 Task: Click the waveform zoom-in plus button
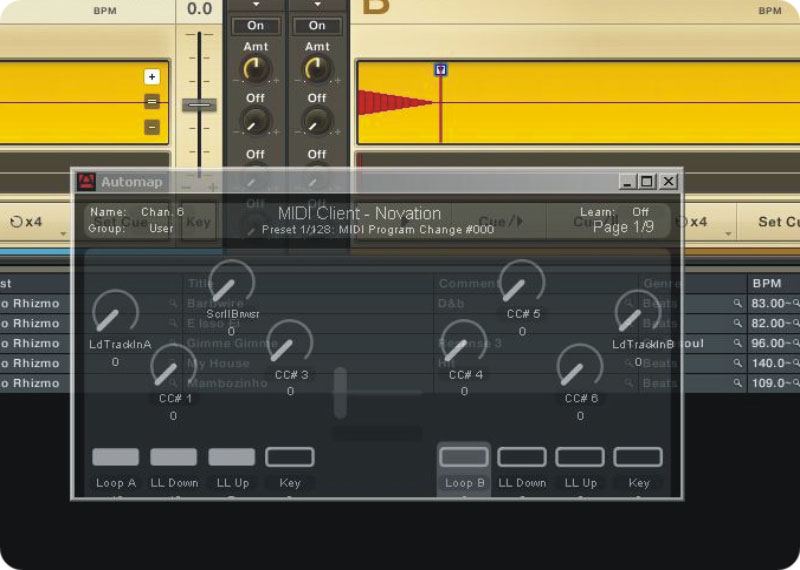(152, 77)
